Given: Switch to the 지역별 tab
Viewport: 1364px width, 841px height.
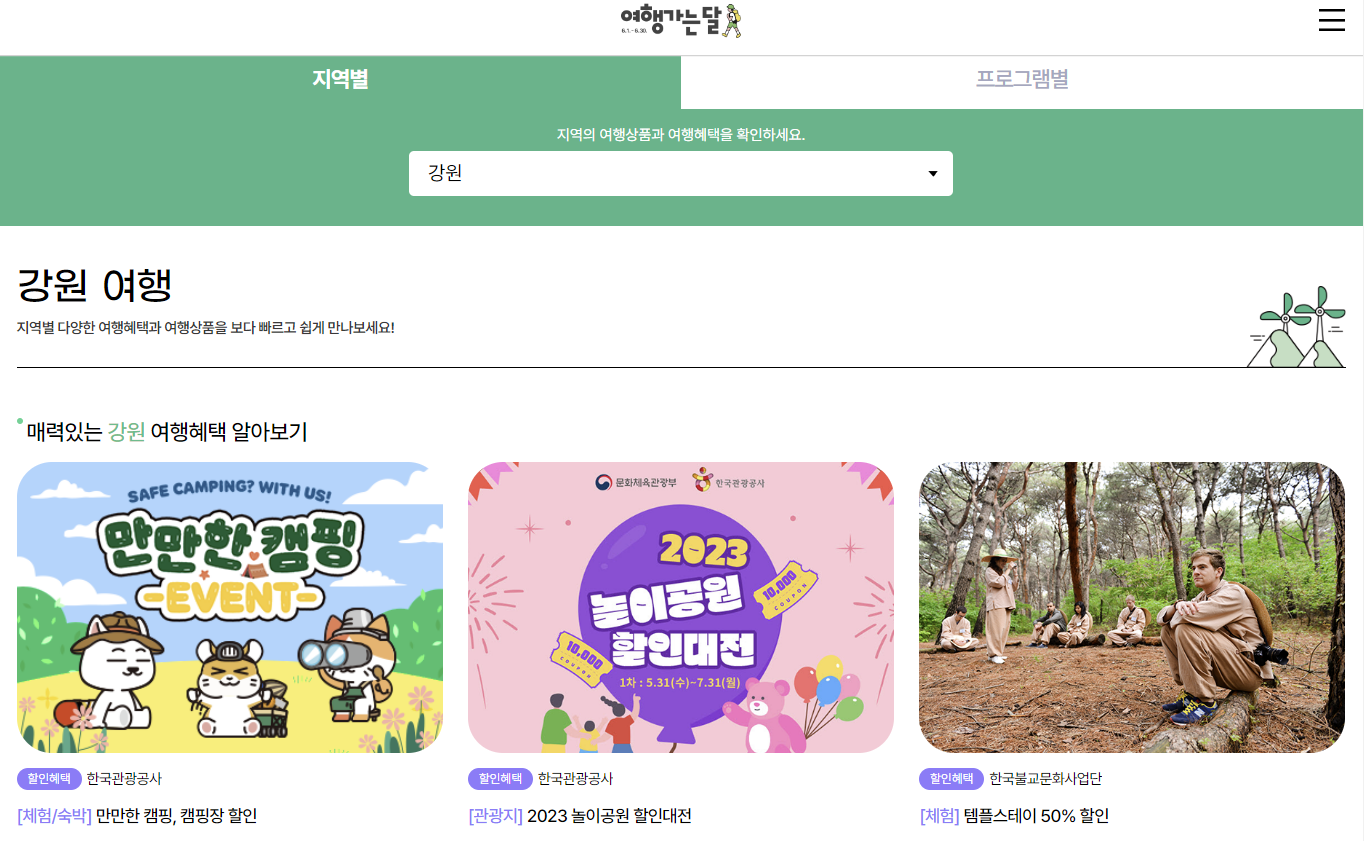Looking at the screenshot, I should click(x=340, y=81).
